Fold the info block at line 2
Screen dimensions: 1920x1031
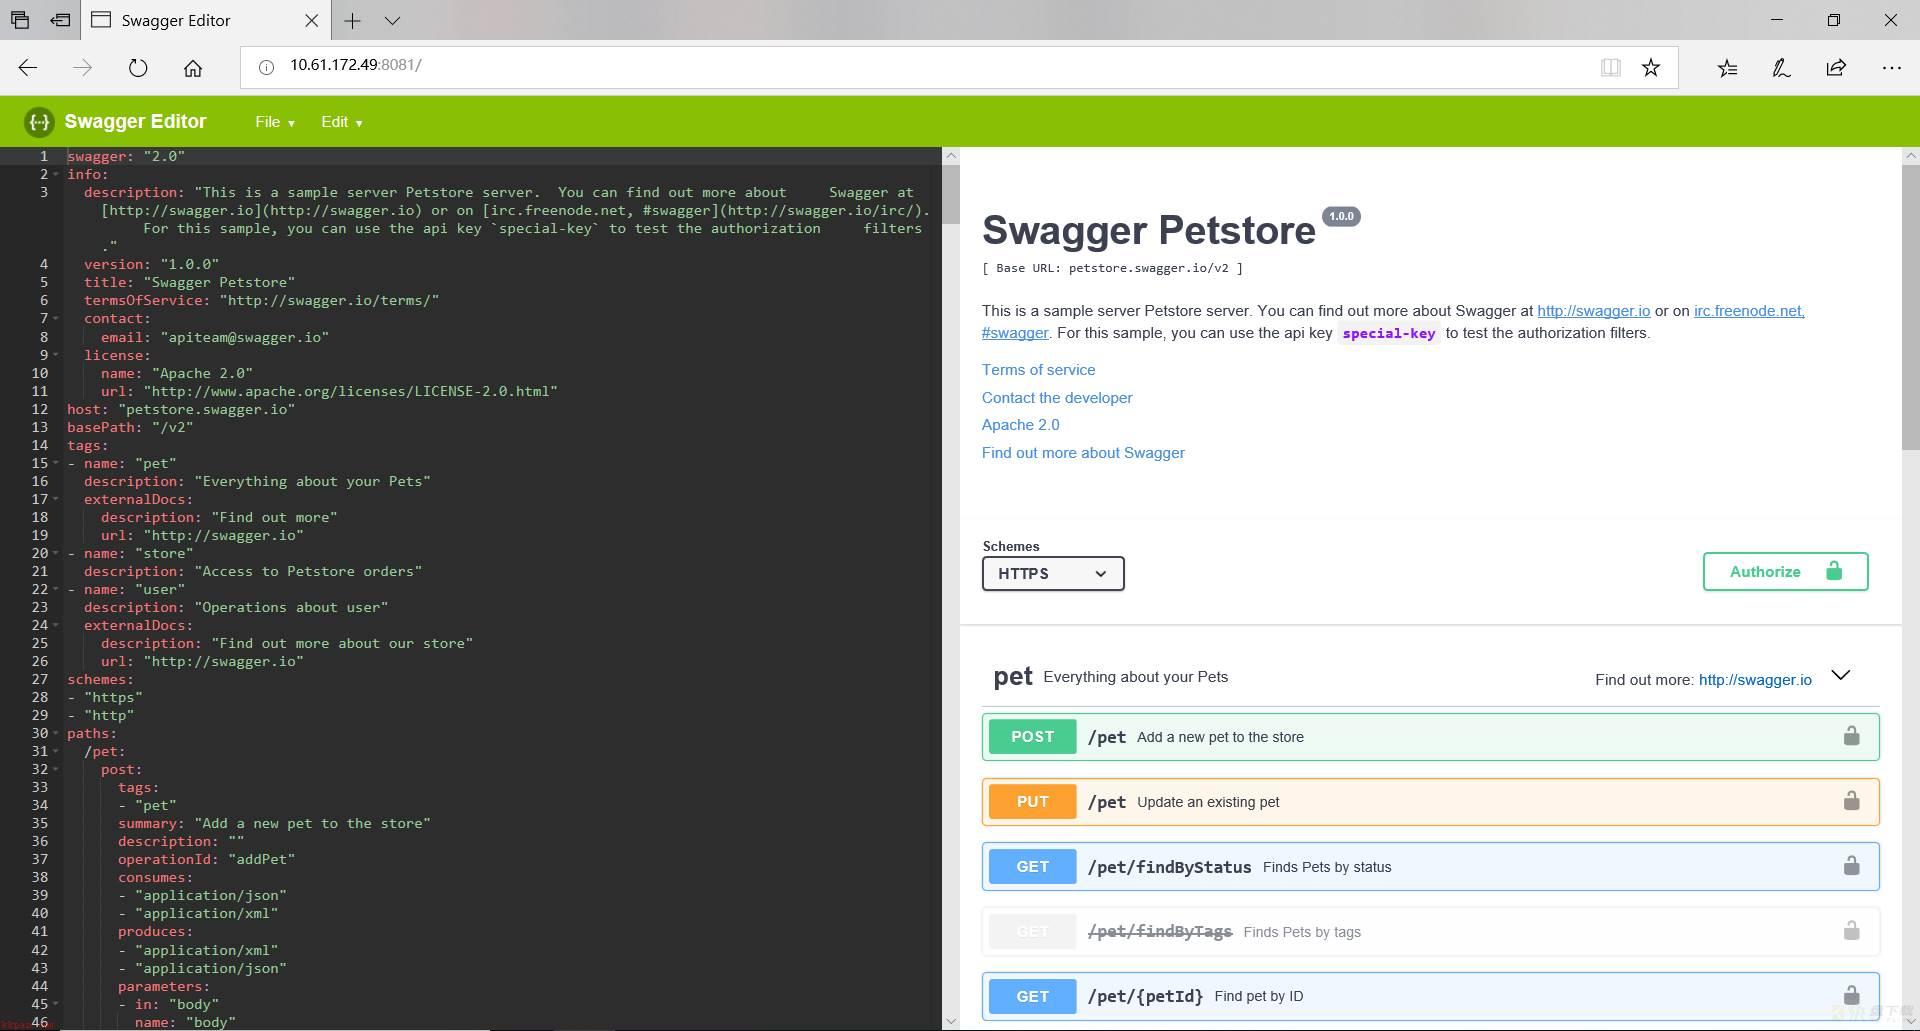click(56, 175)
